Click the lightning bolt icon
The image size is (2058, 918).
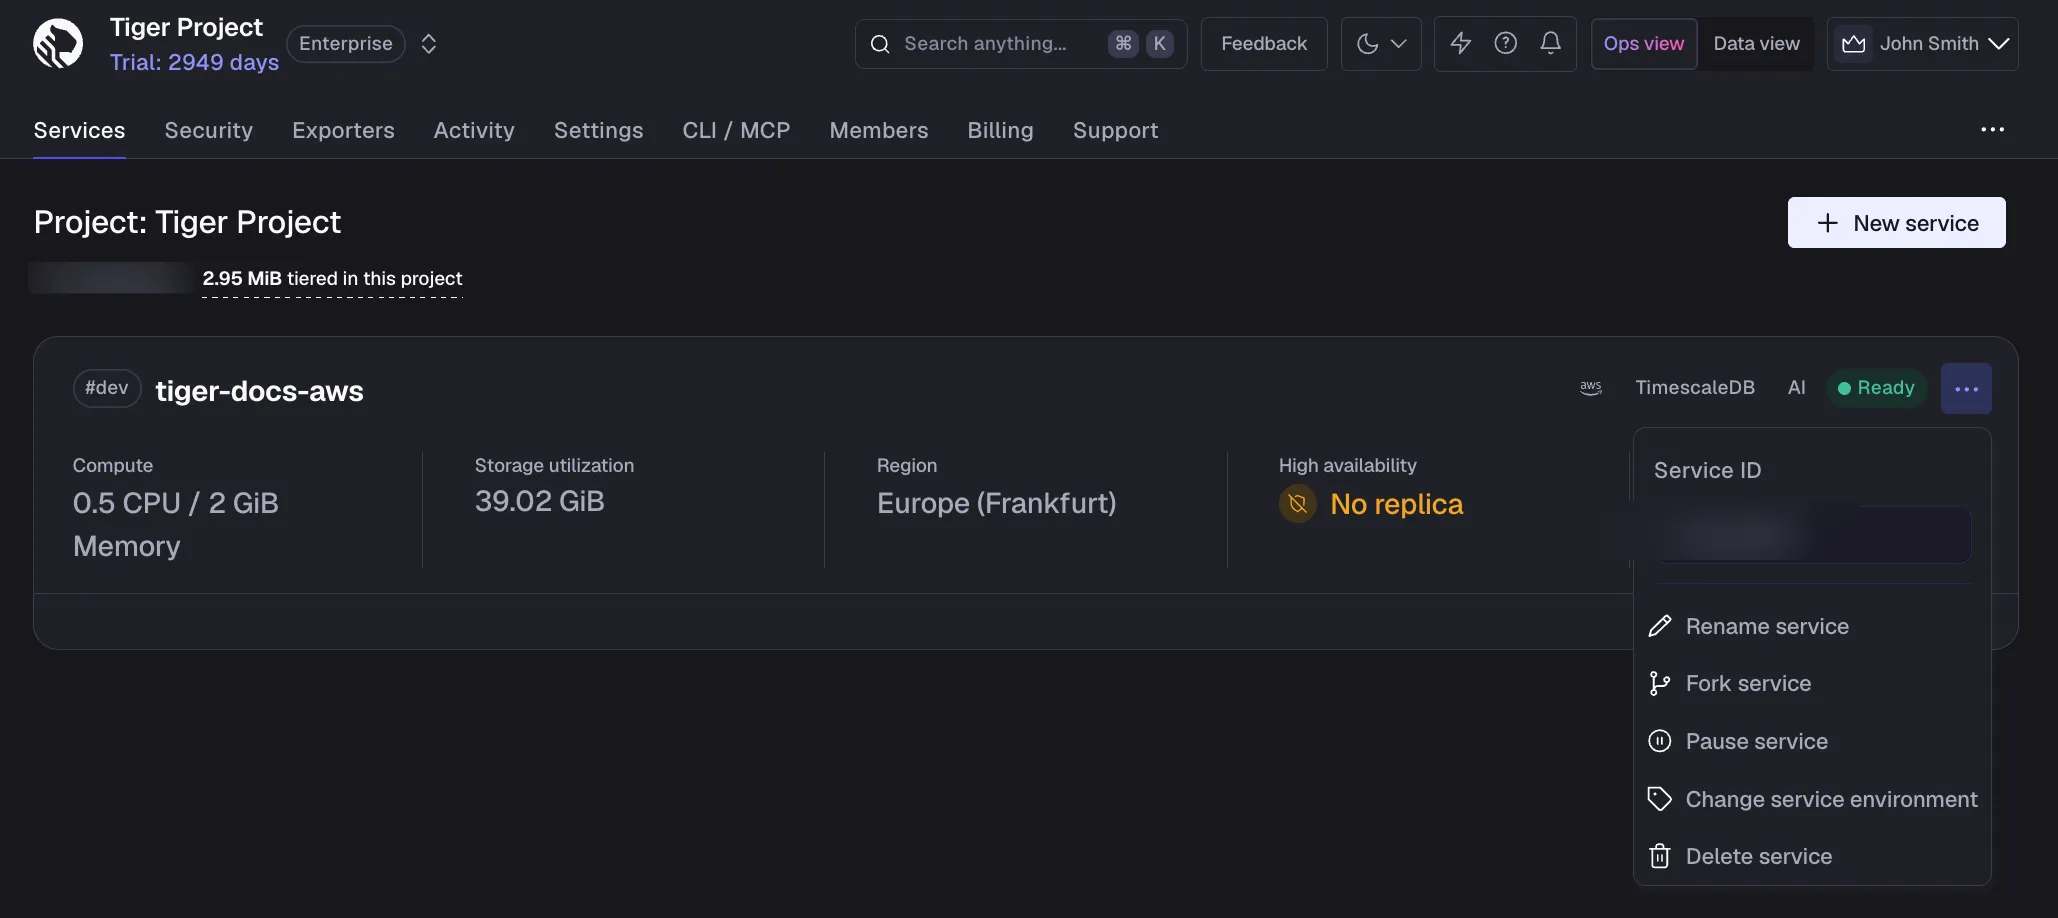point(1461,43)
